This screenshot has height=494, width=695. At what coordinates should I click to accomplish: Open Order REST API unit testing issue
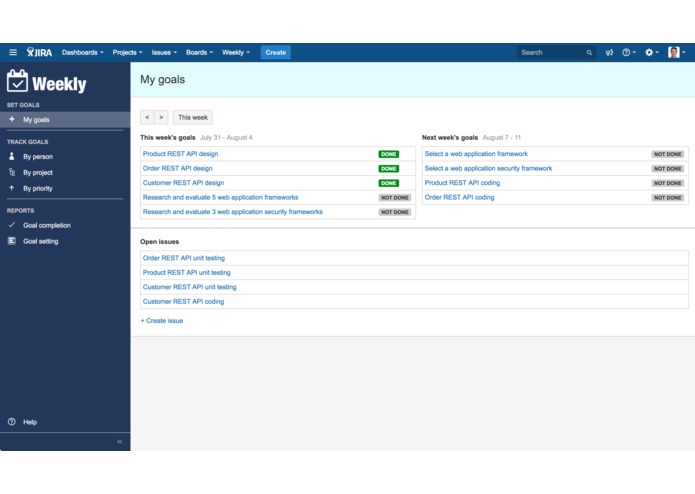point(184,258)
